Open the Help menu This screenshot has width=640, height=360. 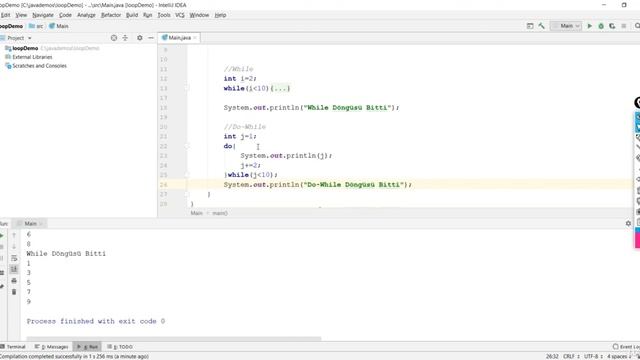tap(220, 15)
